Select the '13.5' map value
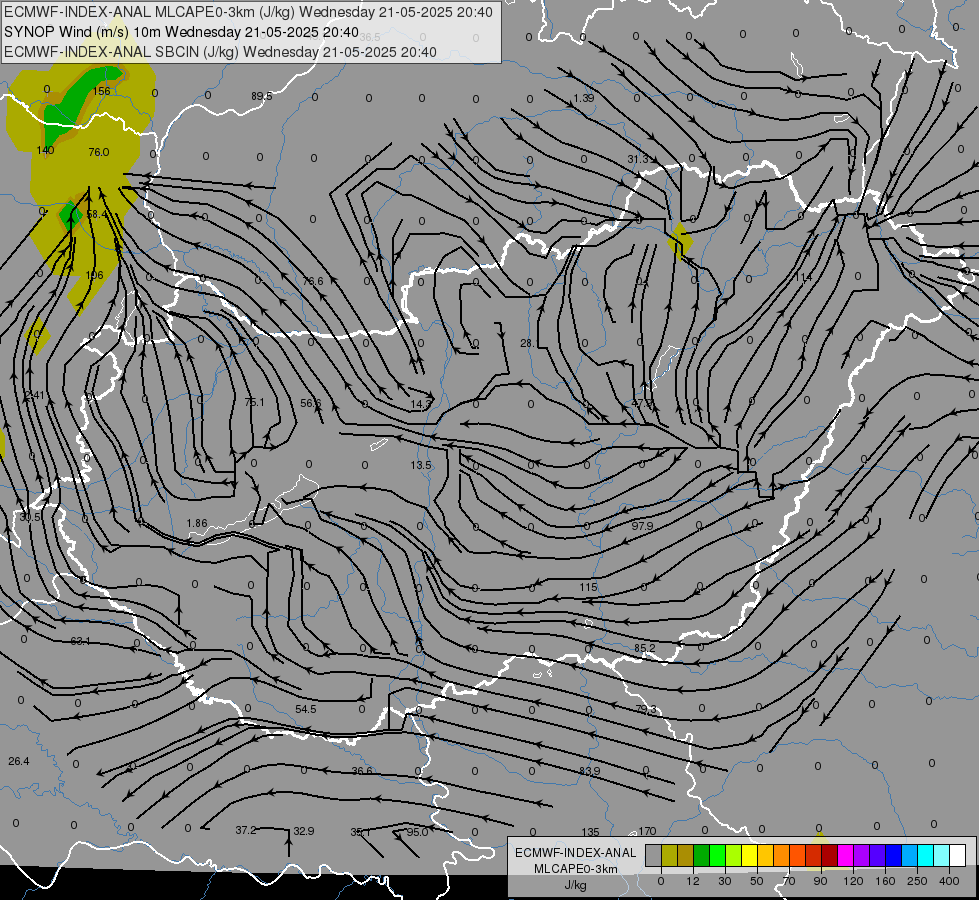979x900 pixels. point(421,465)
